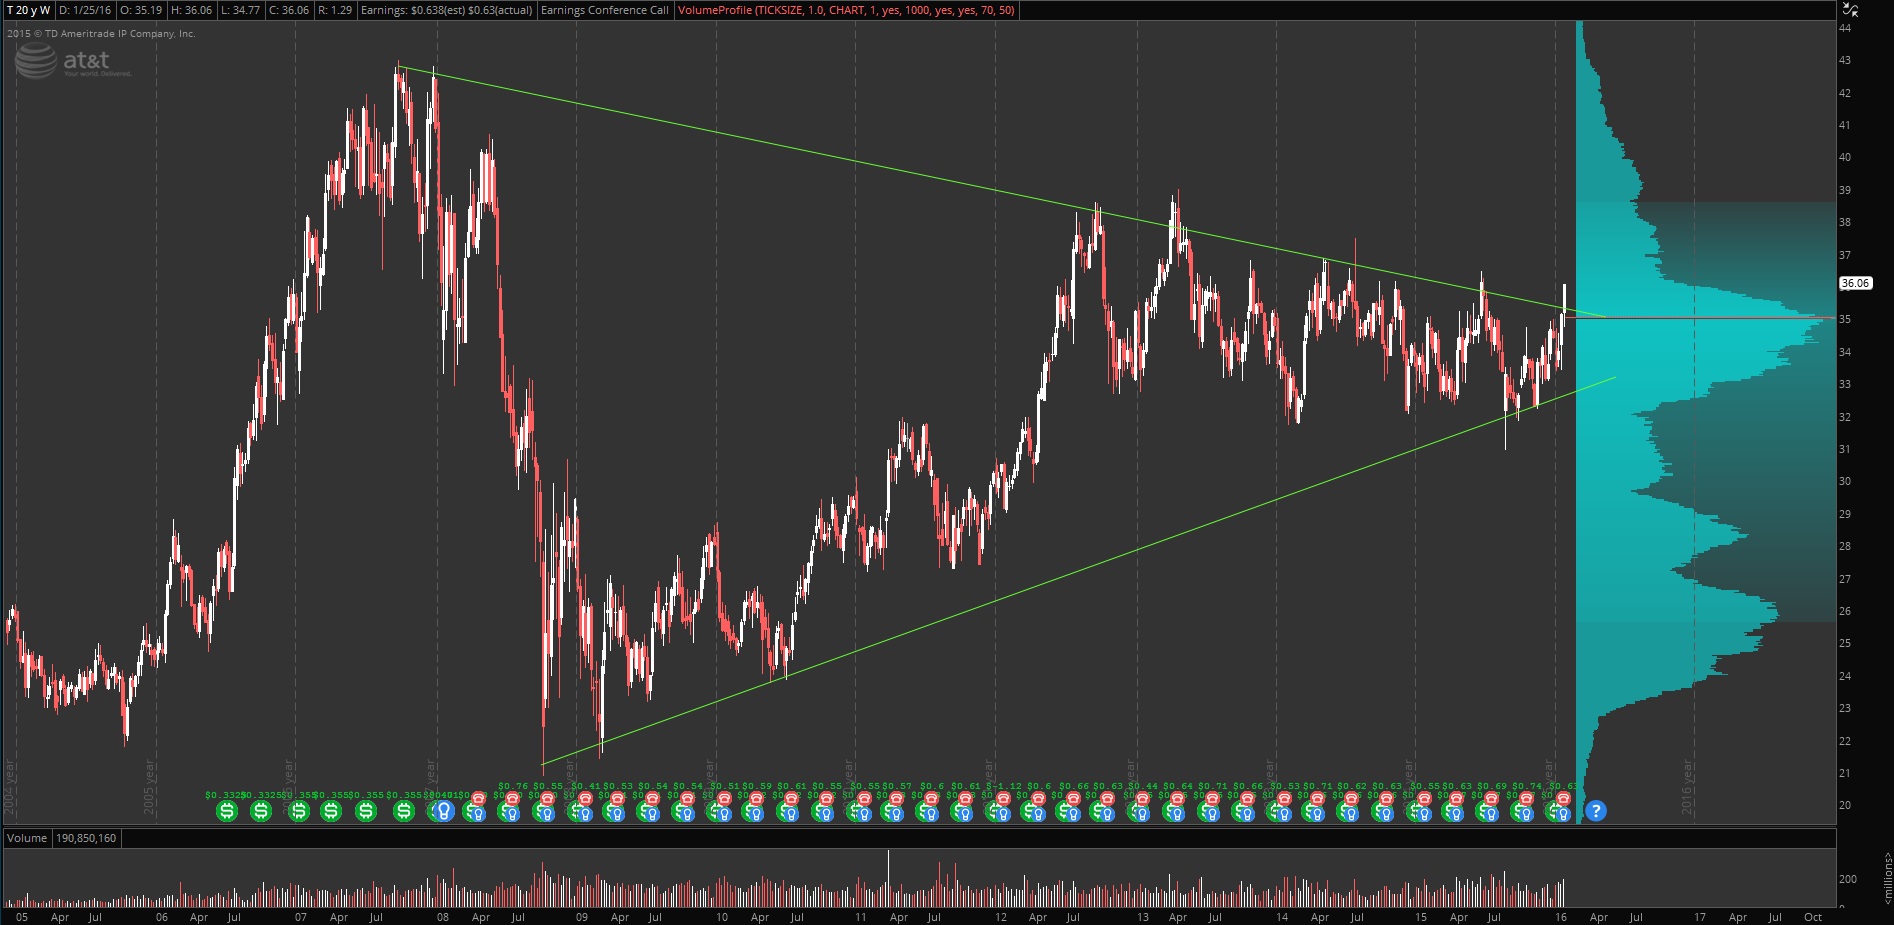Click the D: 1/25/16 date field
The image size is (1894, 925).
pos(85,10)
